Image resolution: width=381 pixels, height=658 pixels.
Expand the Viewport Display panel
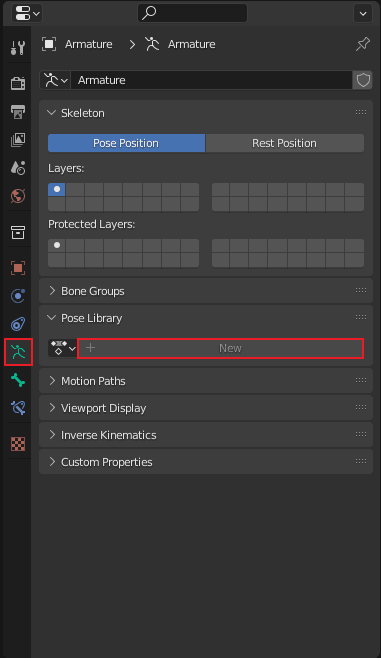(52, 408)
